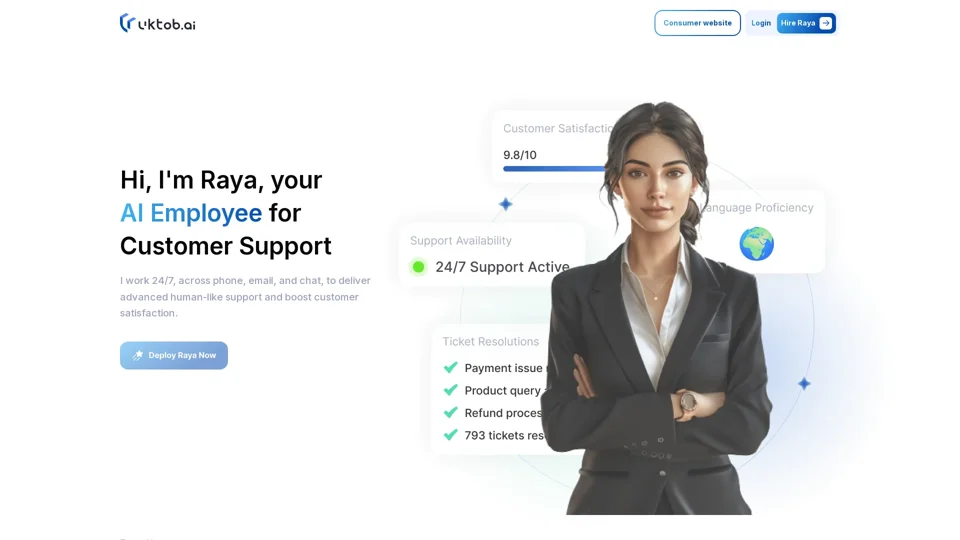Click the arrow icon in Hire Raya
This screenshot has width=960, height=540.
(x=825, y=23)
